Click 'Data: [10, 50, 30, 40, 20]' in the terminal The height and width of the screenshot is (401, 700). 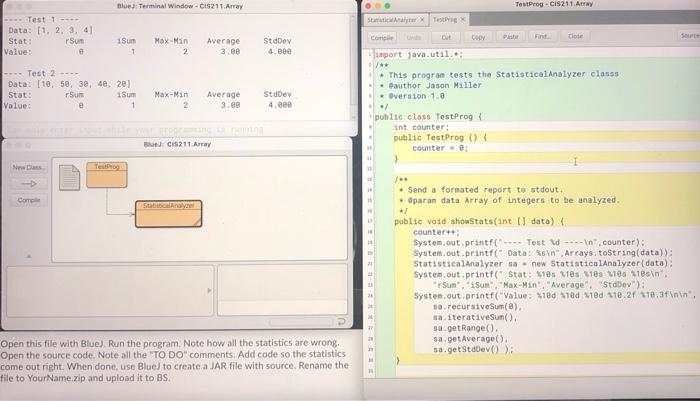click(x=69, y=84)
